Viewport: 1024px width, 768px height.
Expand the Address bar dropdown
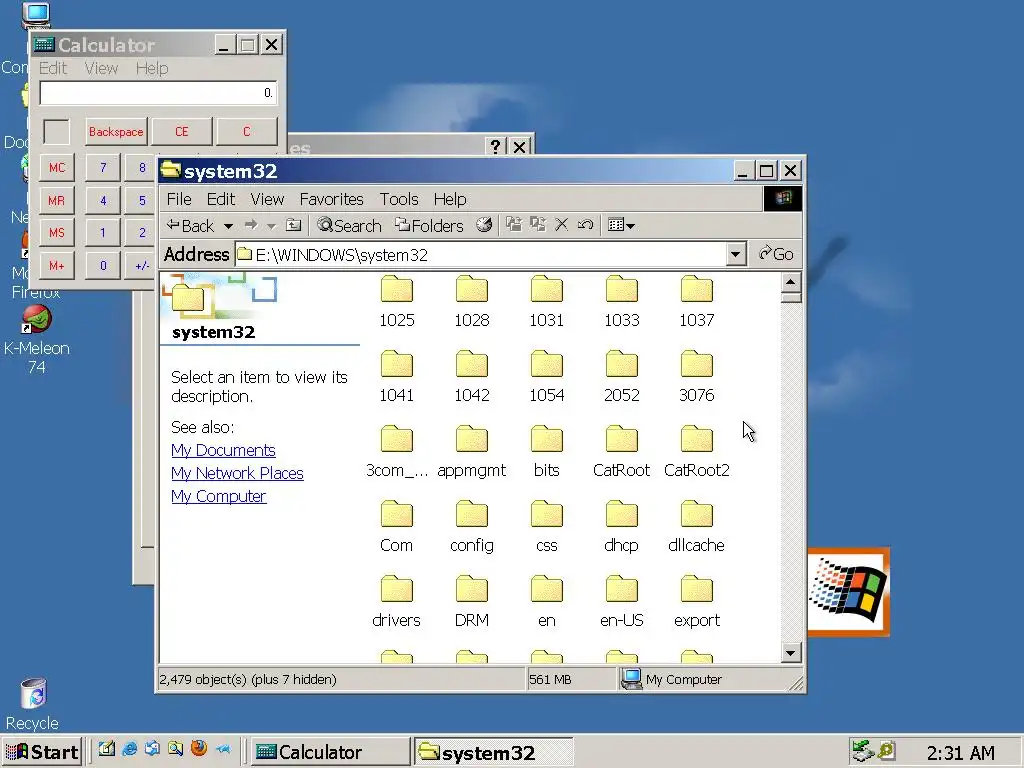tap(735, 254)
